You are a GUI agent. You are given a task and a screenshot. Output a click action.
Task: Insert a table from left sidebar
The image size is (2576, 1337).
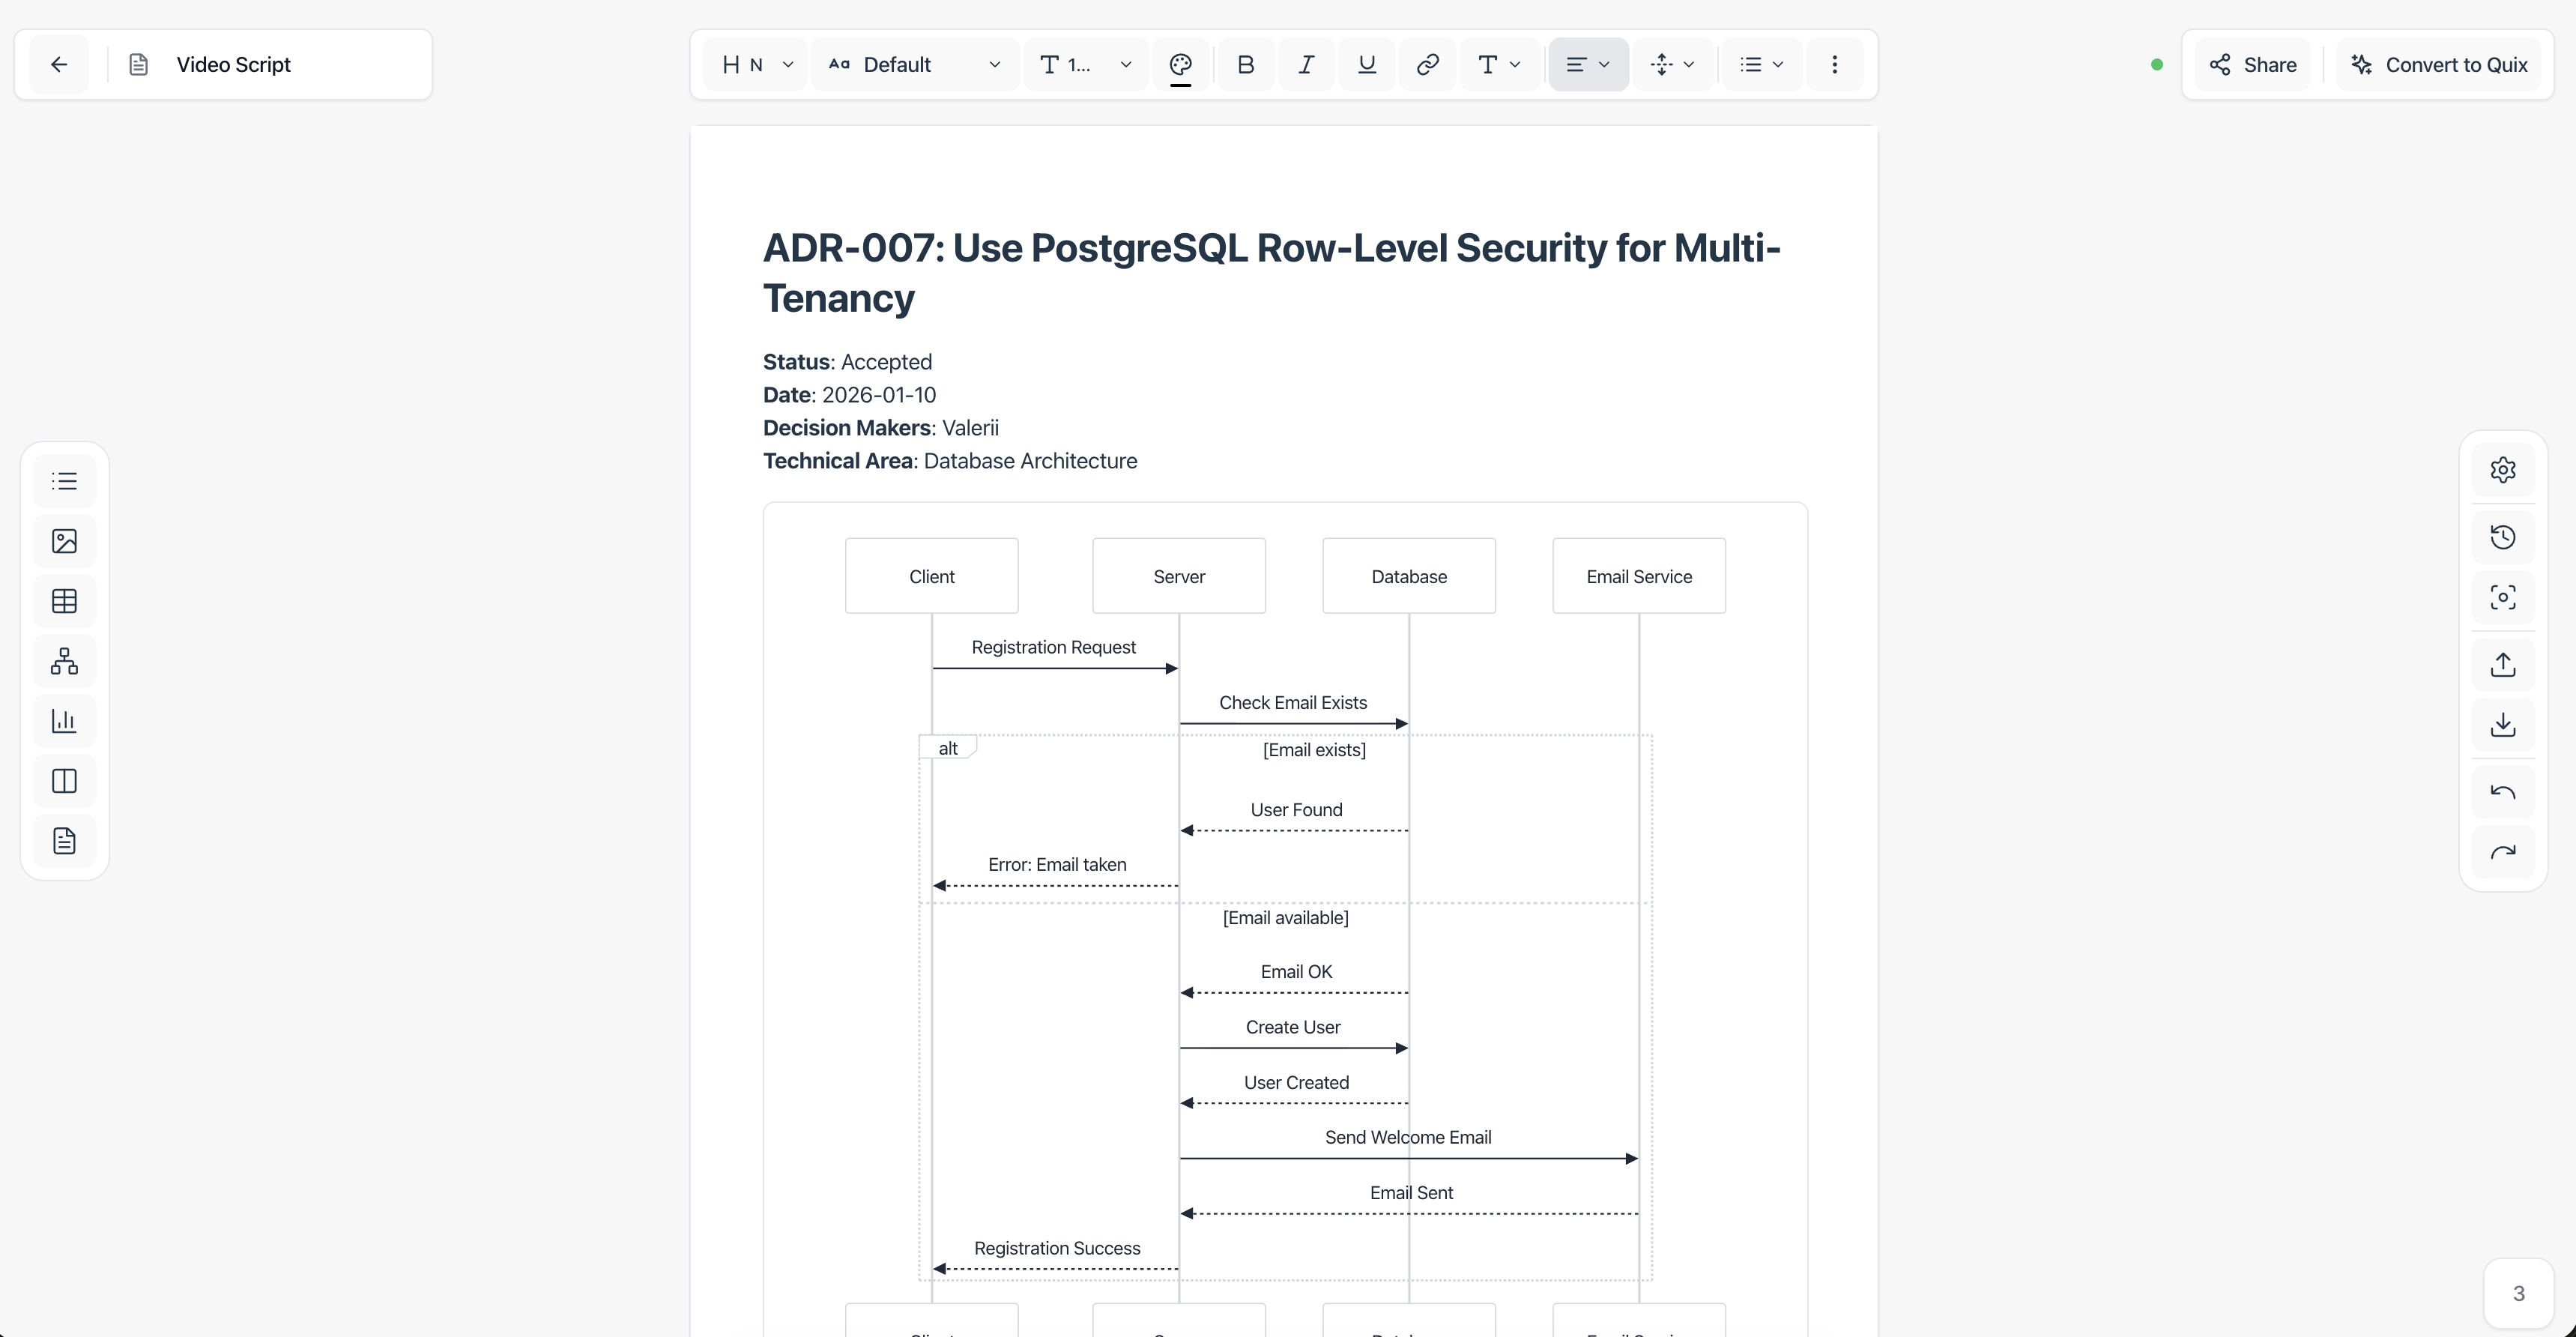pyautogui.click(x=64, y=601)
